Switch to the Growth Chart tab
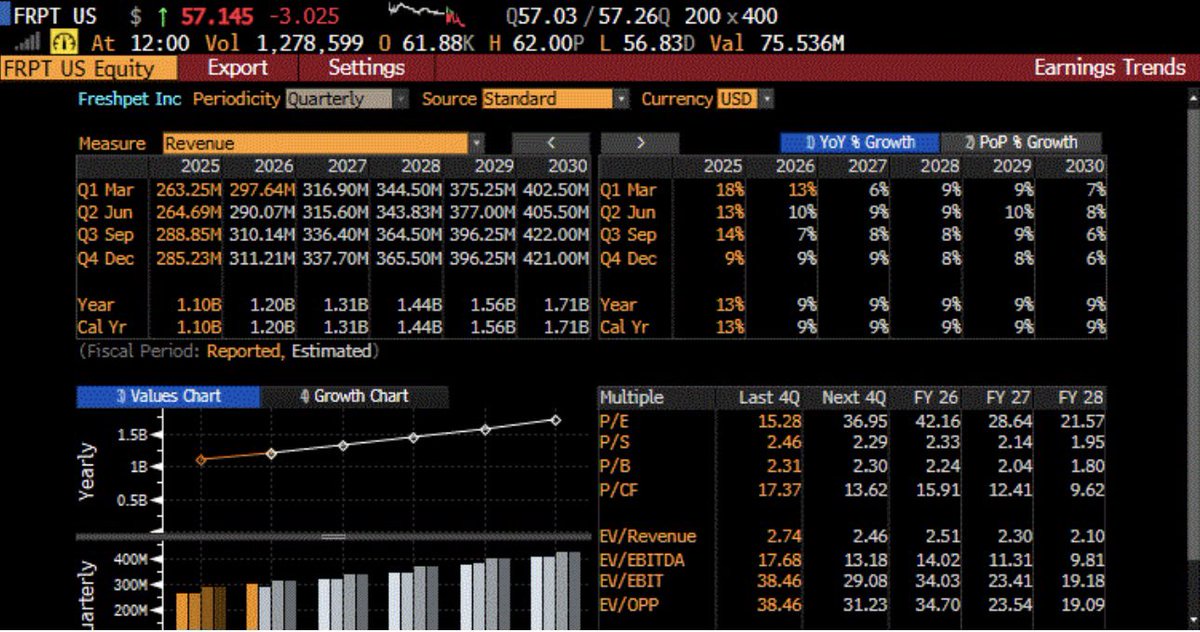The height and width of the screenshot is (632, 1200). coord(354,396)
